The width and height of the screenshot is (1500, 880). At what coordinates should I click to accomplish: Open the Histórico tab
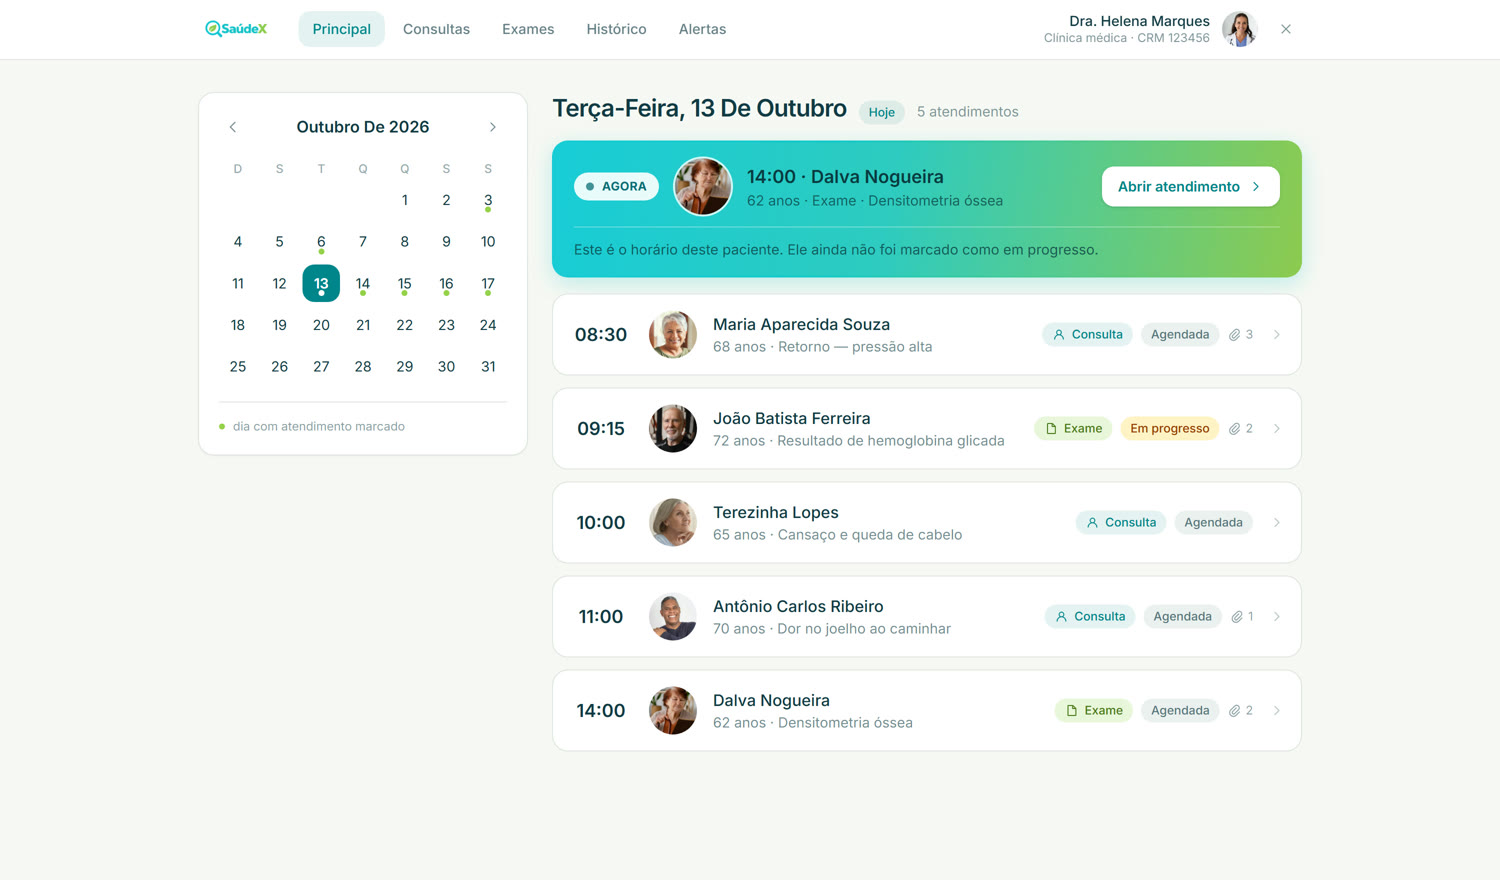coord(616,29)
